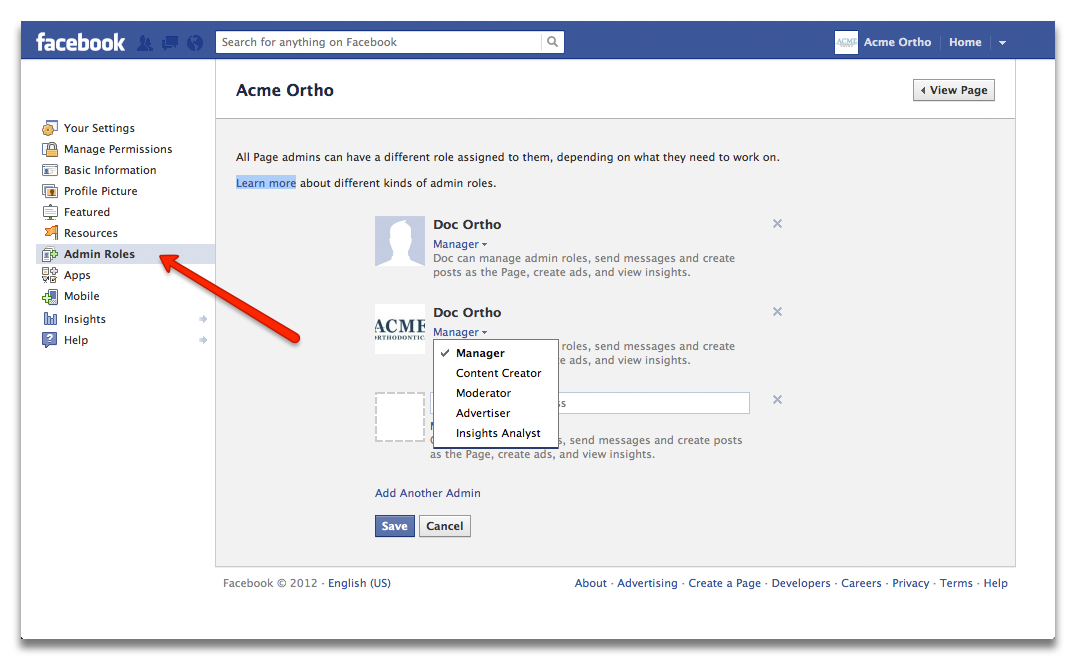Click the Manage Permissions lock icon
Screen dimensions: 1075x662
coord(49,149)
